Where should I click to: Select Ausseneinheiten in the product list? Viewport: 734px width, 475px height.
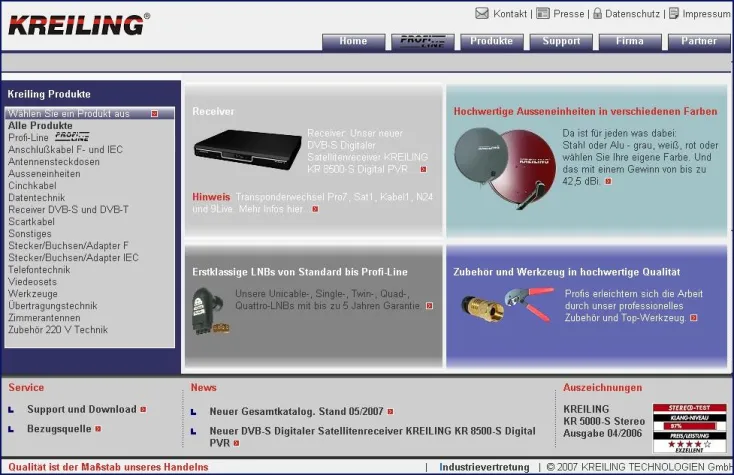tap(44, 173)
